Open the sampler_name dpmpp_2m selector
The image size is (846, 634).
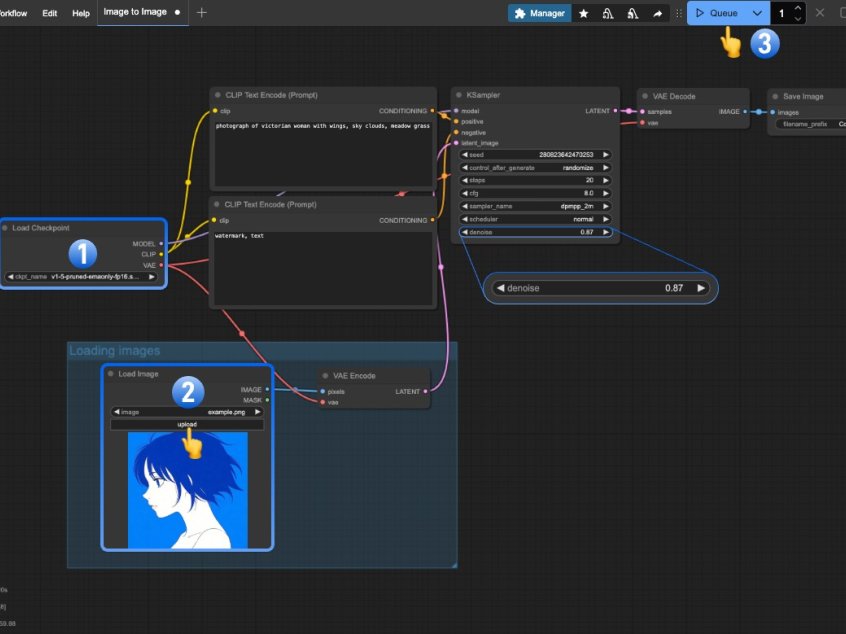[x=535, y=206]
